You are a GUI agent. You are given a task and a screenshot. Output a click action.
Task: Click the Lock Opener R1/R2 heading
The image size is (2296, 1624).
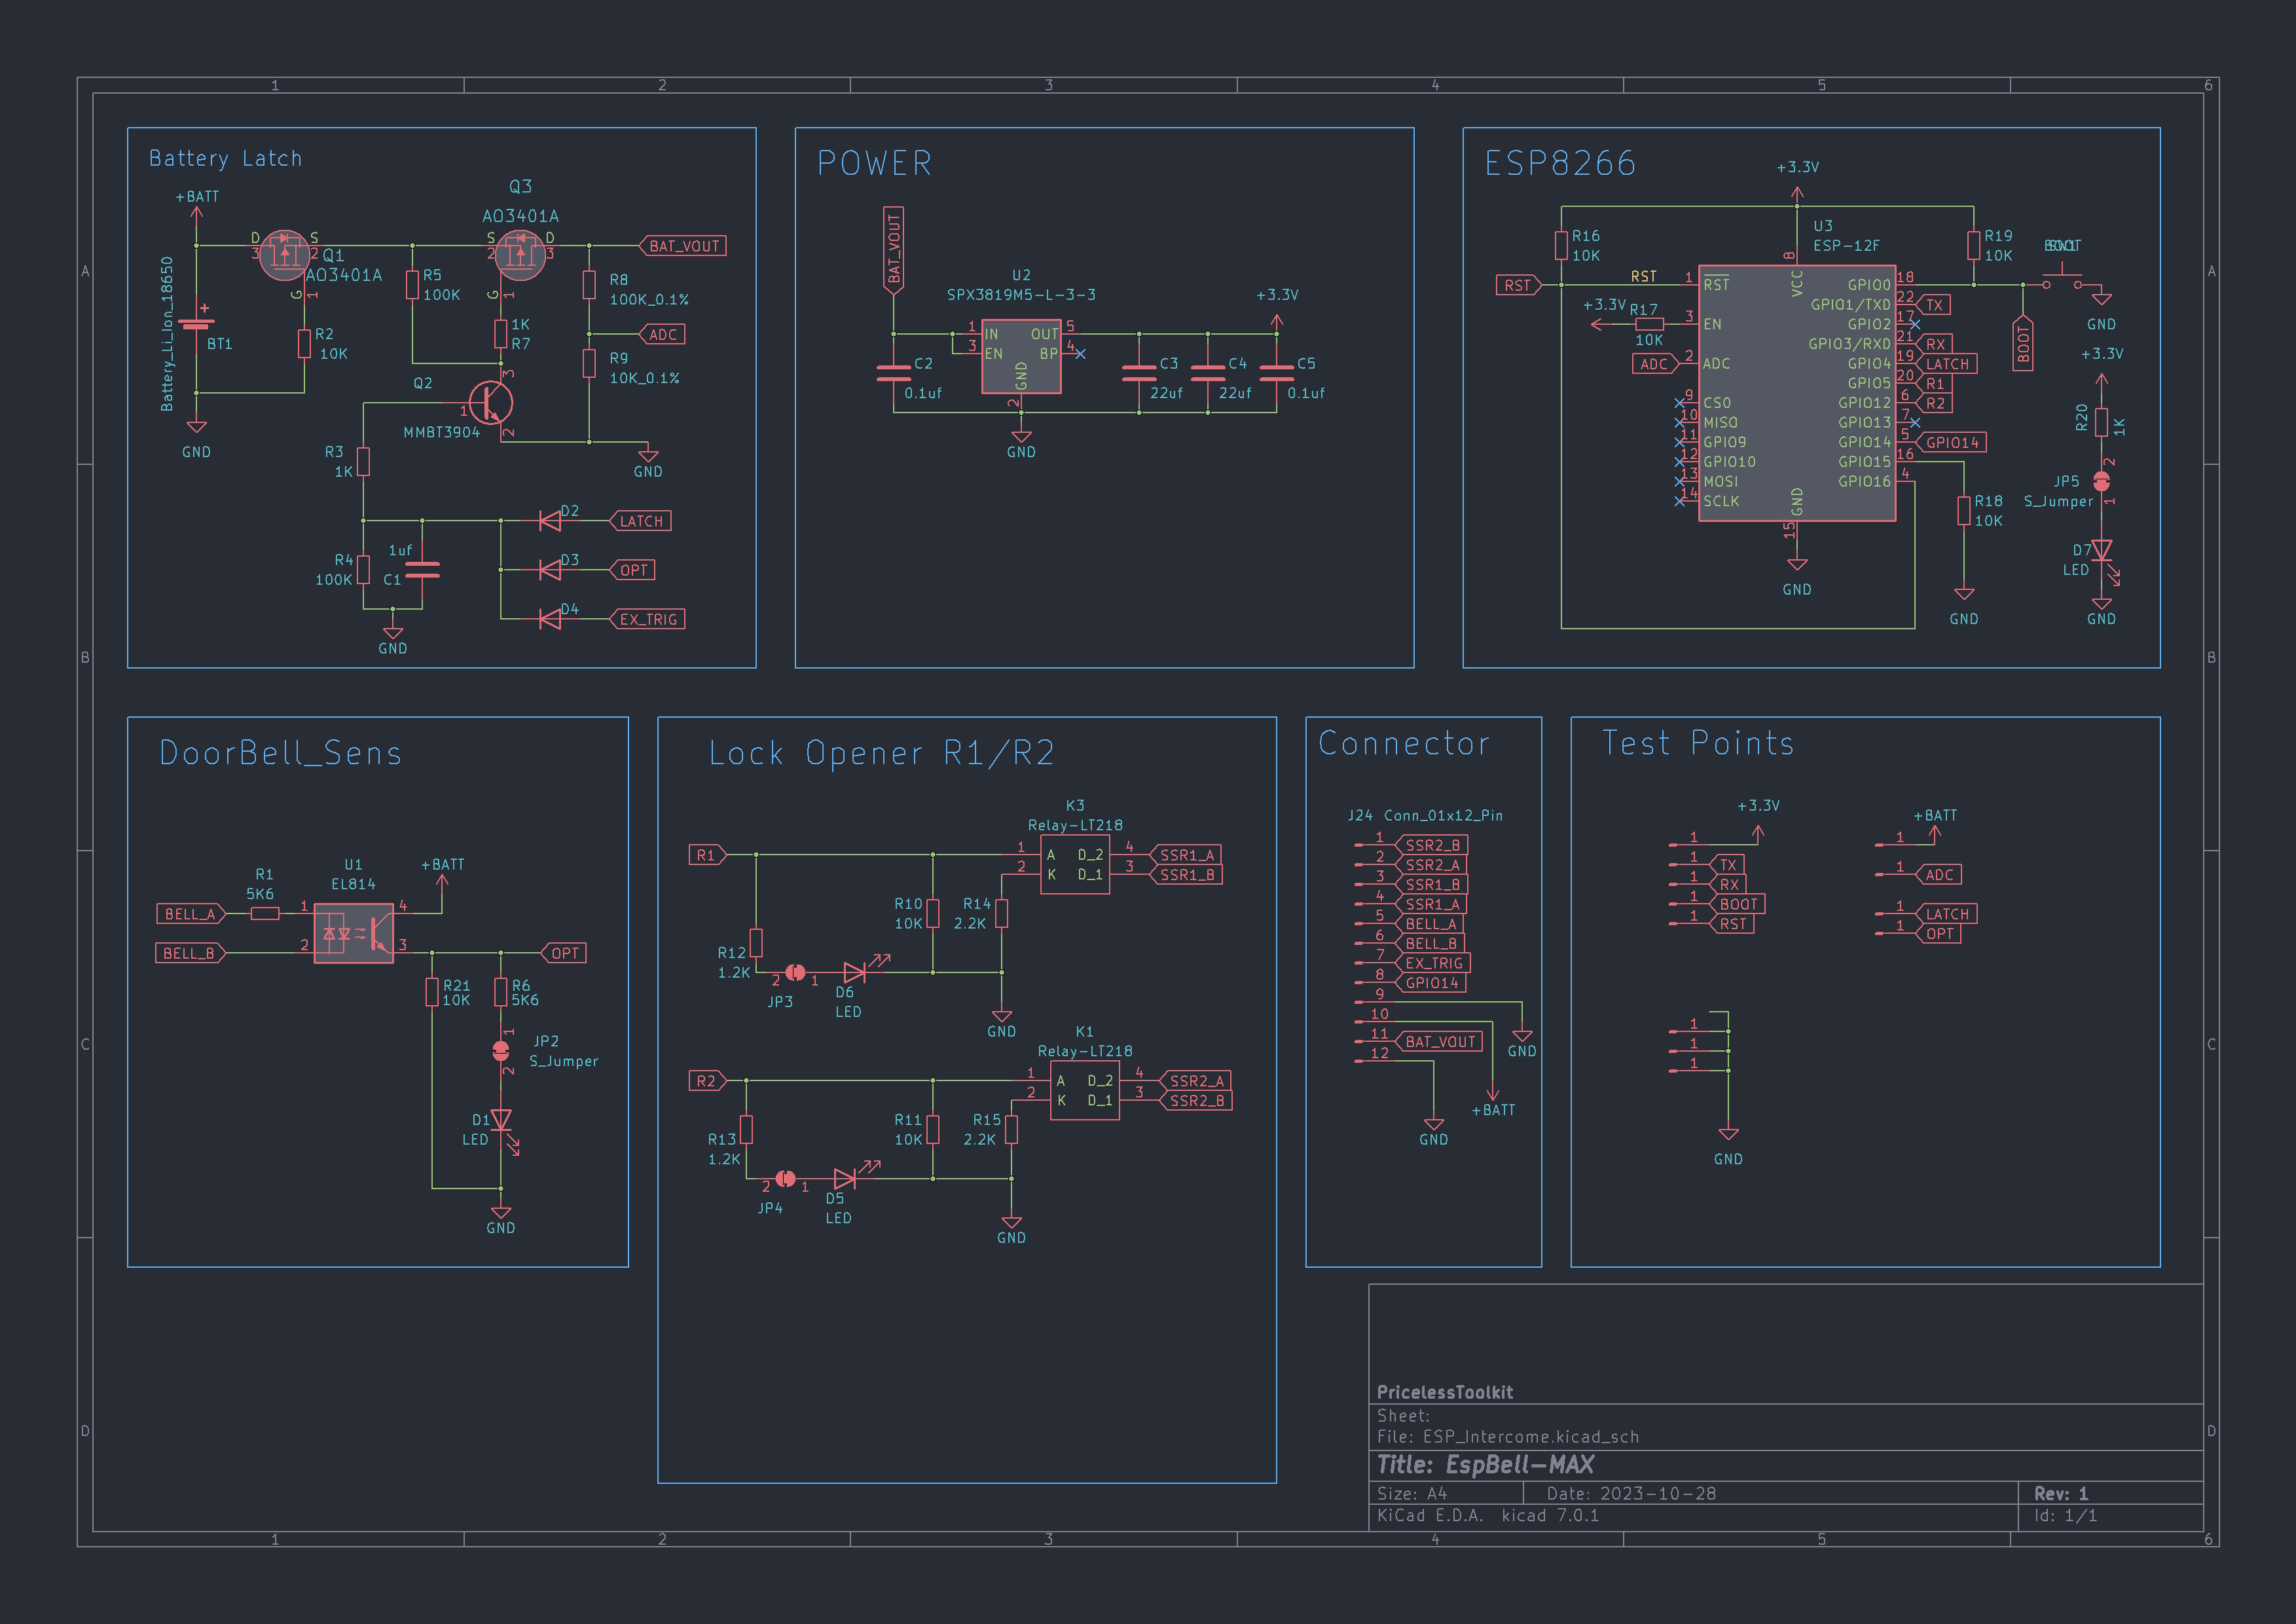pos(881,753)
